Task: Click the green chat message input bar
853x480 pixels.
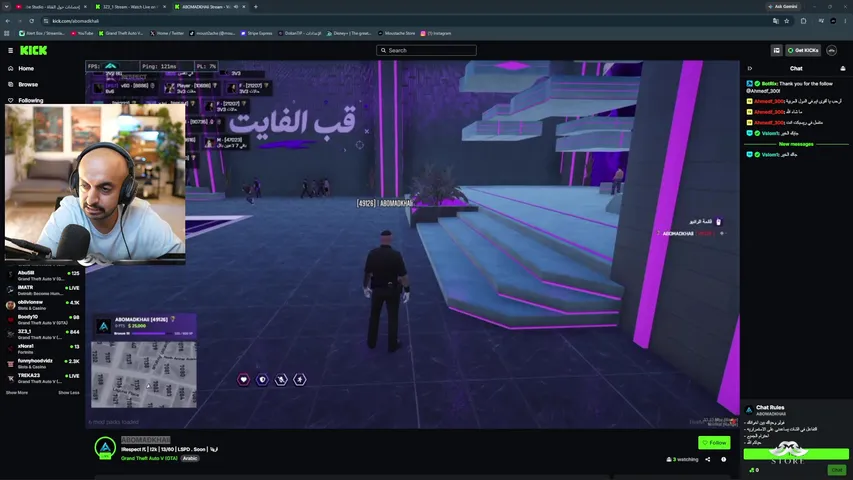Action: (796, 454)
